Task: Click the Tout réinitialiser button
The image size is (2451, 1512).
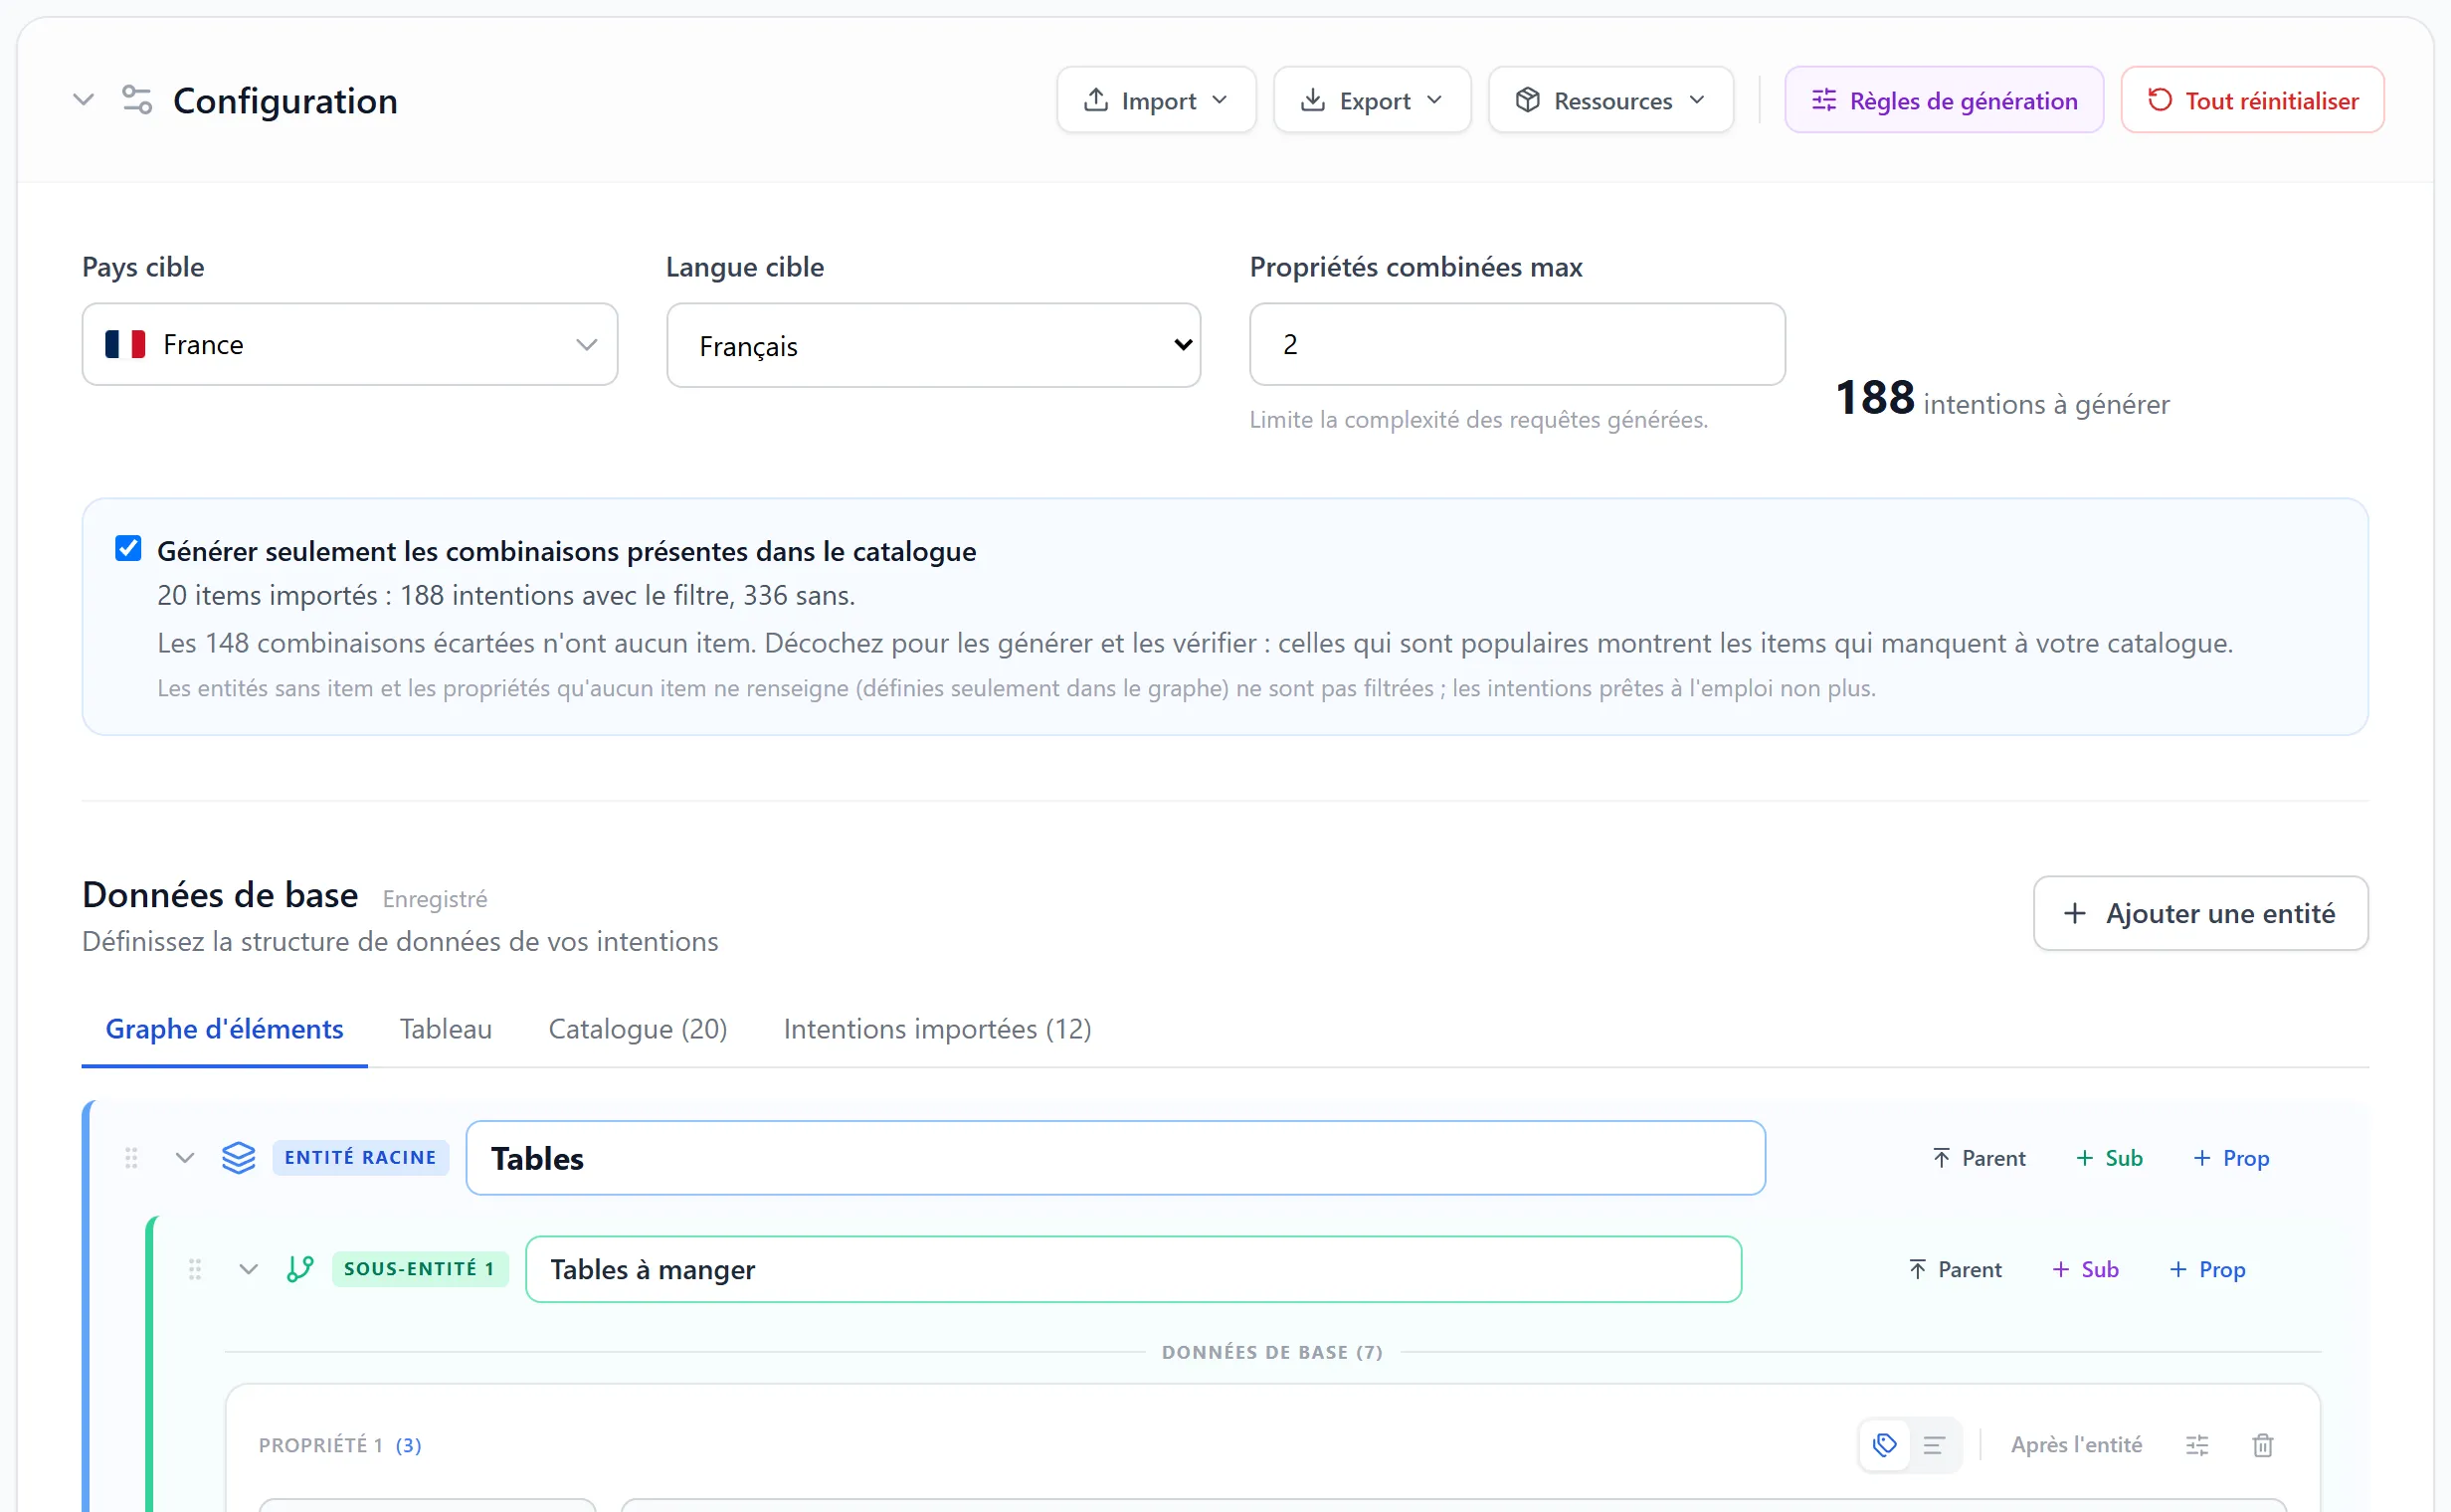Action: tap(2252, 100)
